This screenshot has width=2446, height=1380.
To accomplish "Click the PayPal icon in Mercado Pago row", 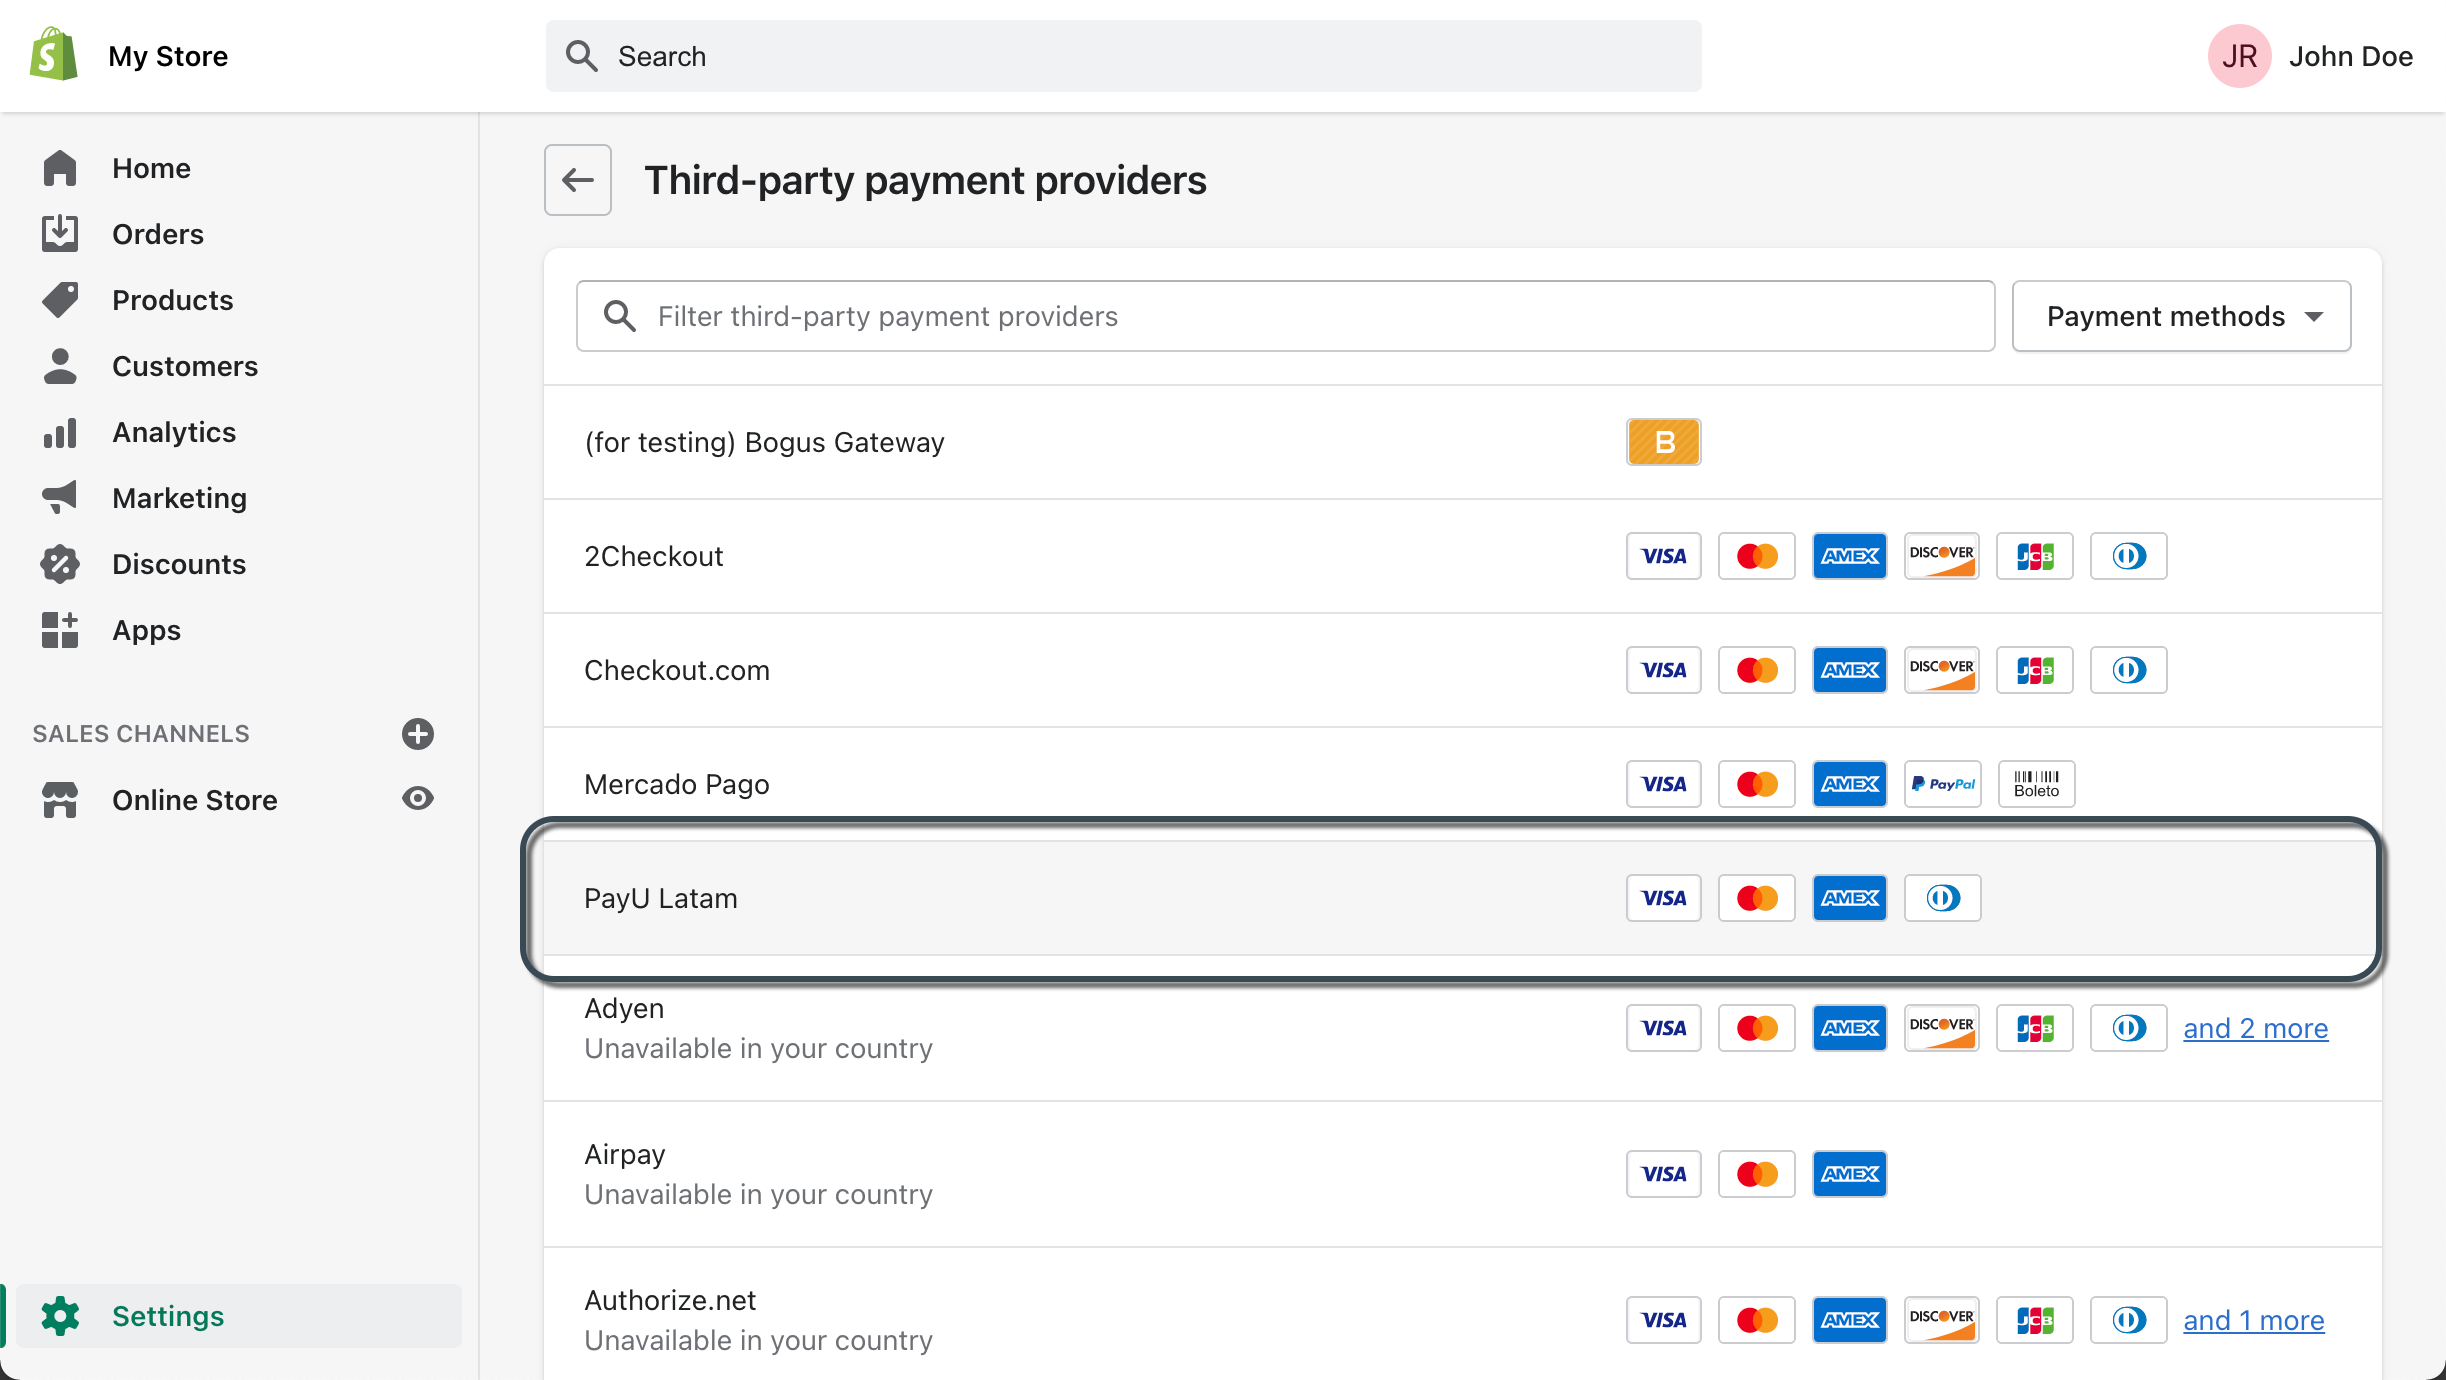I will (1942, 784).
